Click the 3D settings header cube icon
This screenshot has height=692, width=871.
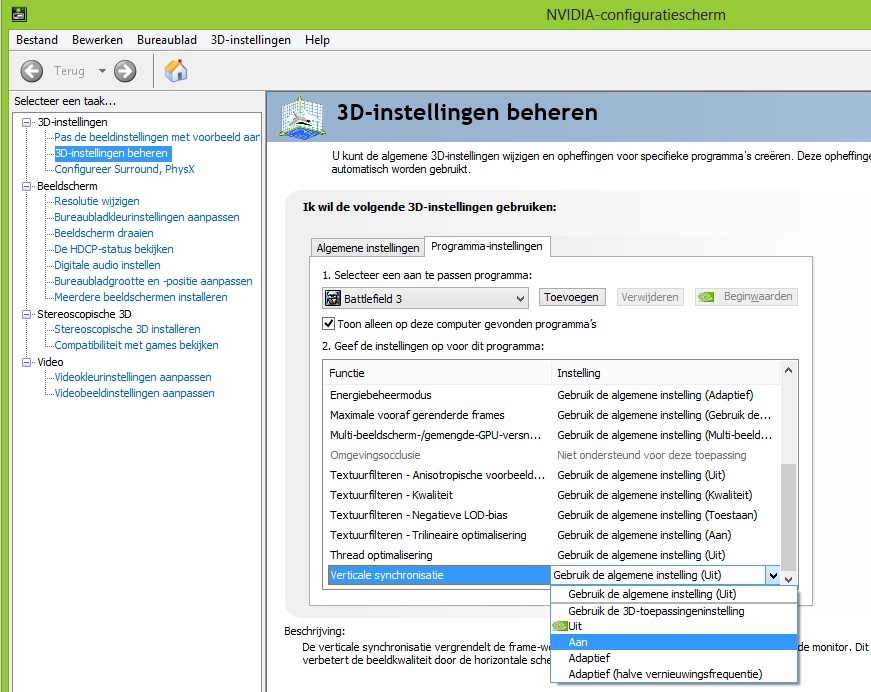click(302, 117)
